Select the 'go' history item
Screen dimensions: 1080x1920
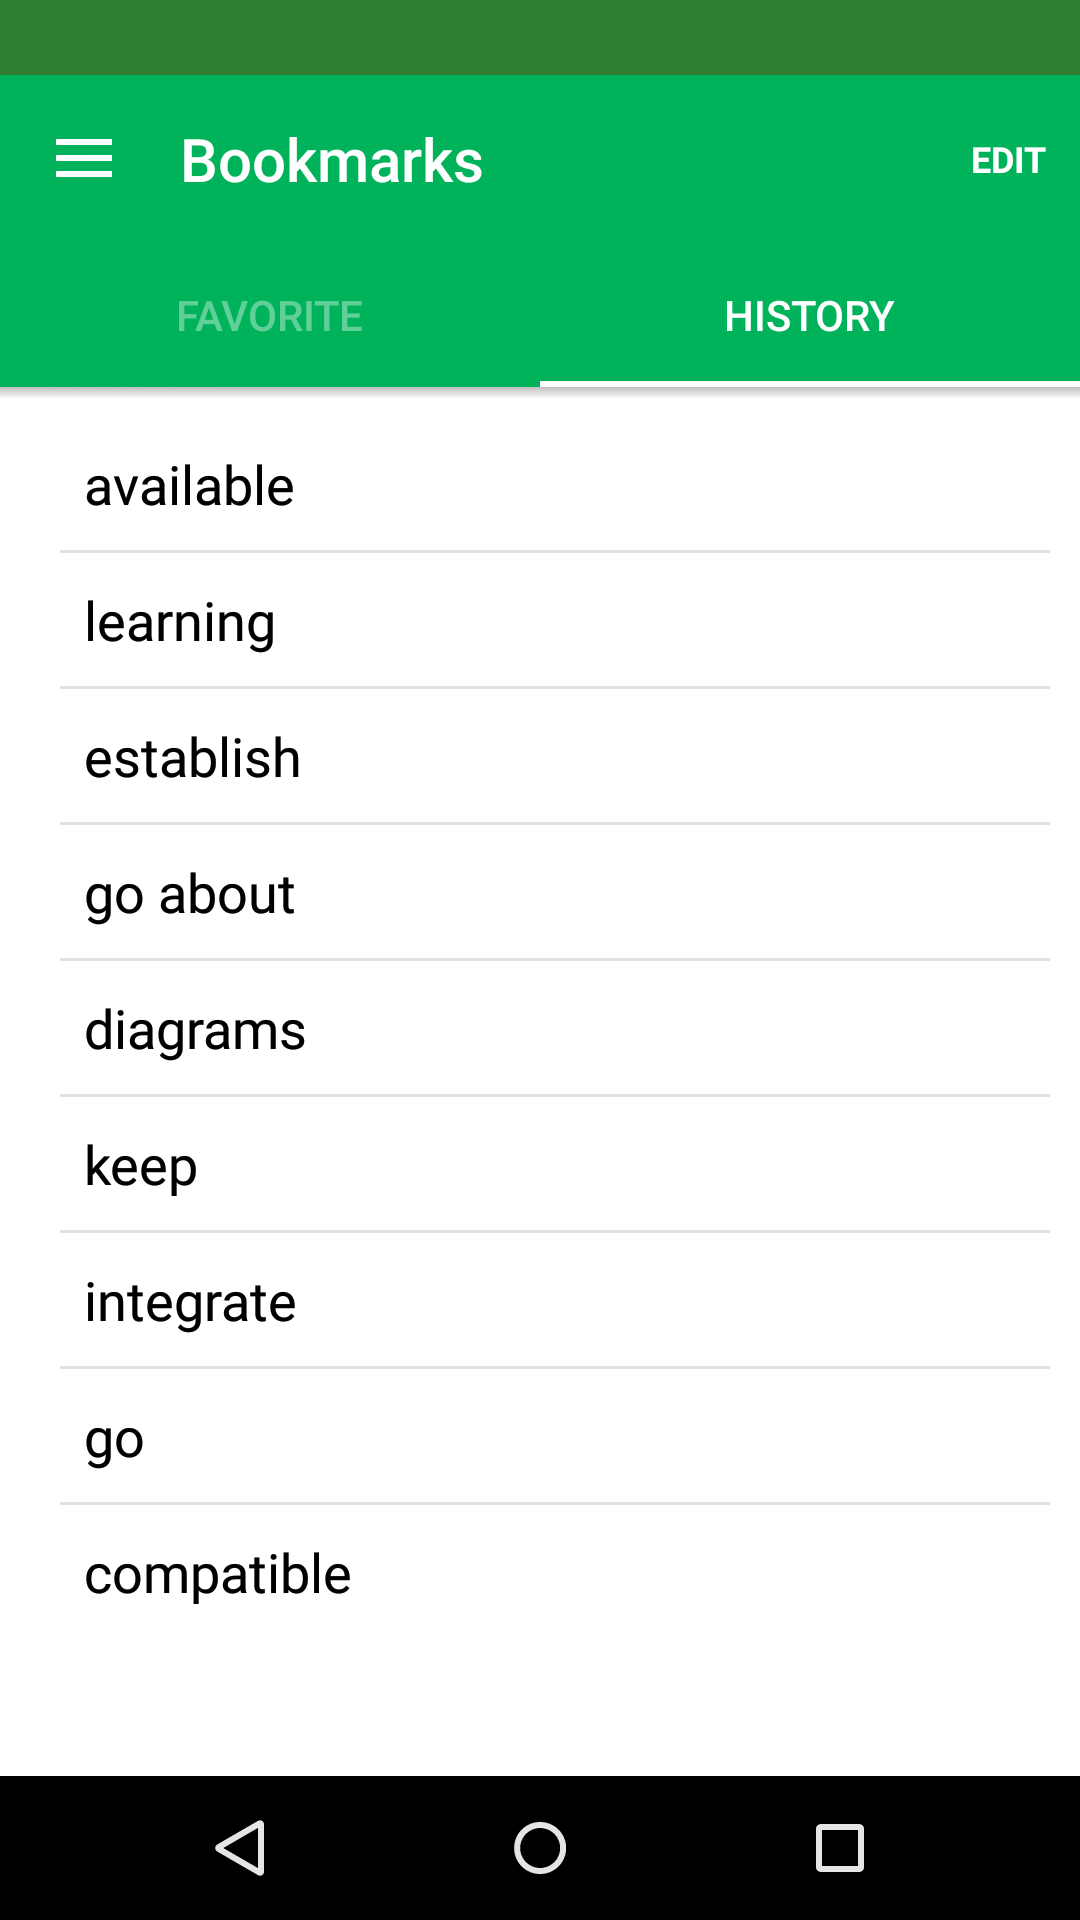coord(114,1437)
